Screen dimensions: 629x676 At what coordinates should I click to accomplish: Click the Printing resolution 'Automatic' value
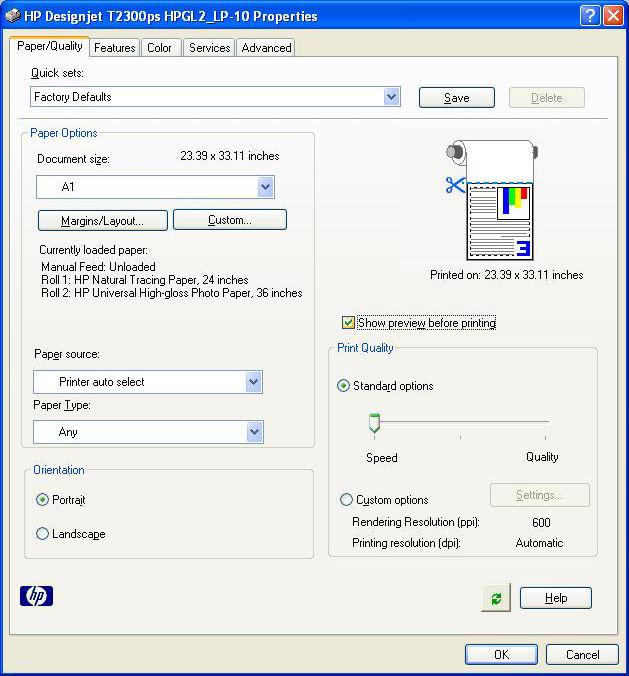click(x=539, y=543)
